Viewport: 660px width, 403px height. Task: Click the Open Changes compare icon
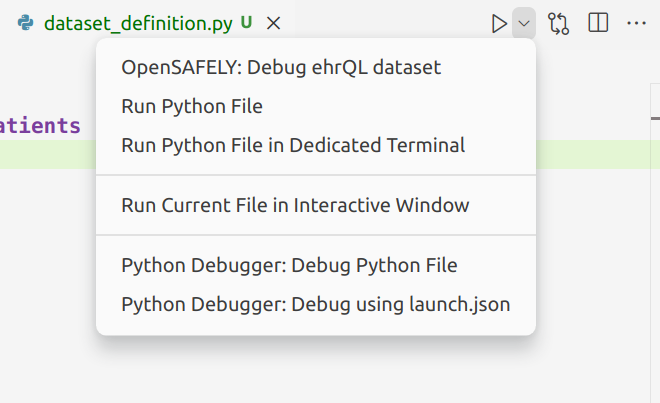coord(559,23)
